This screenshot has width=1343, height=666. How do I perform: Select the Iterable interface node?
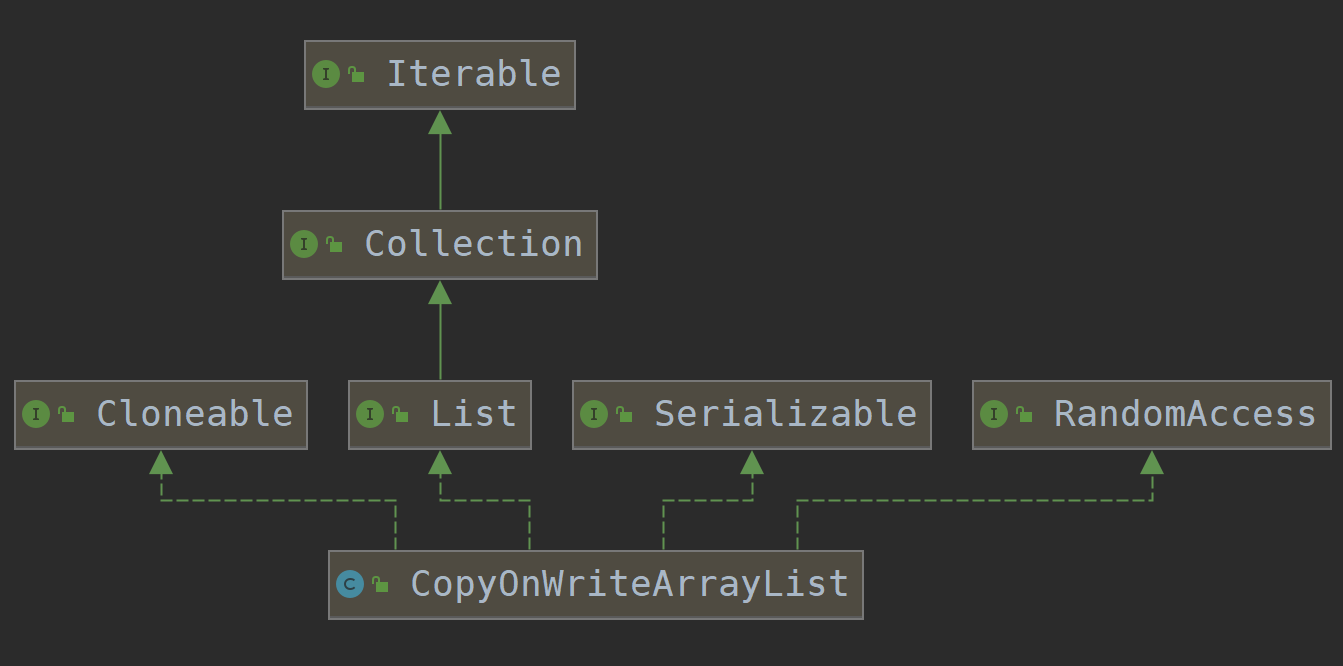pos(440,75)
